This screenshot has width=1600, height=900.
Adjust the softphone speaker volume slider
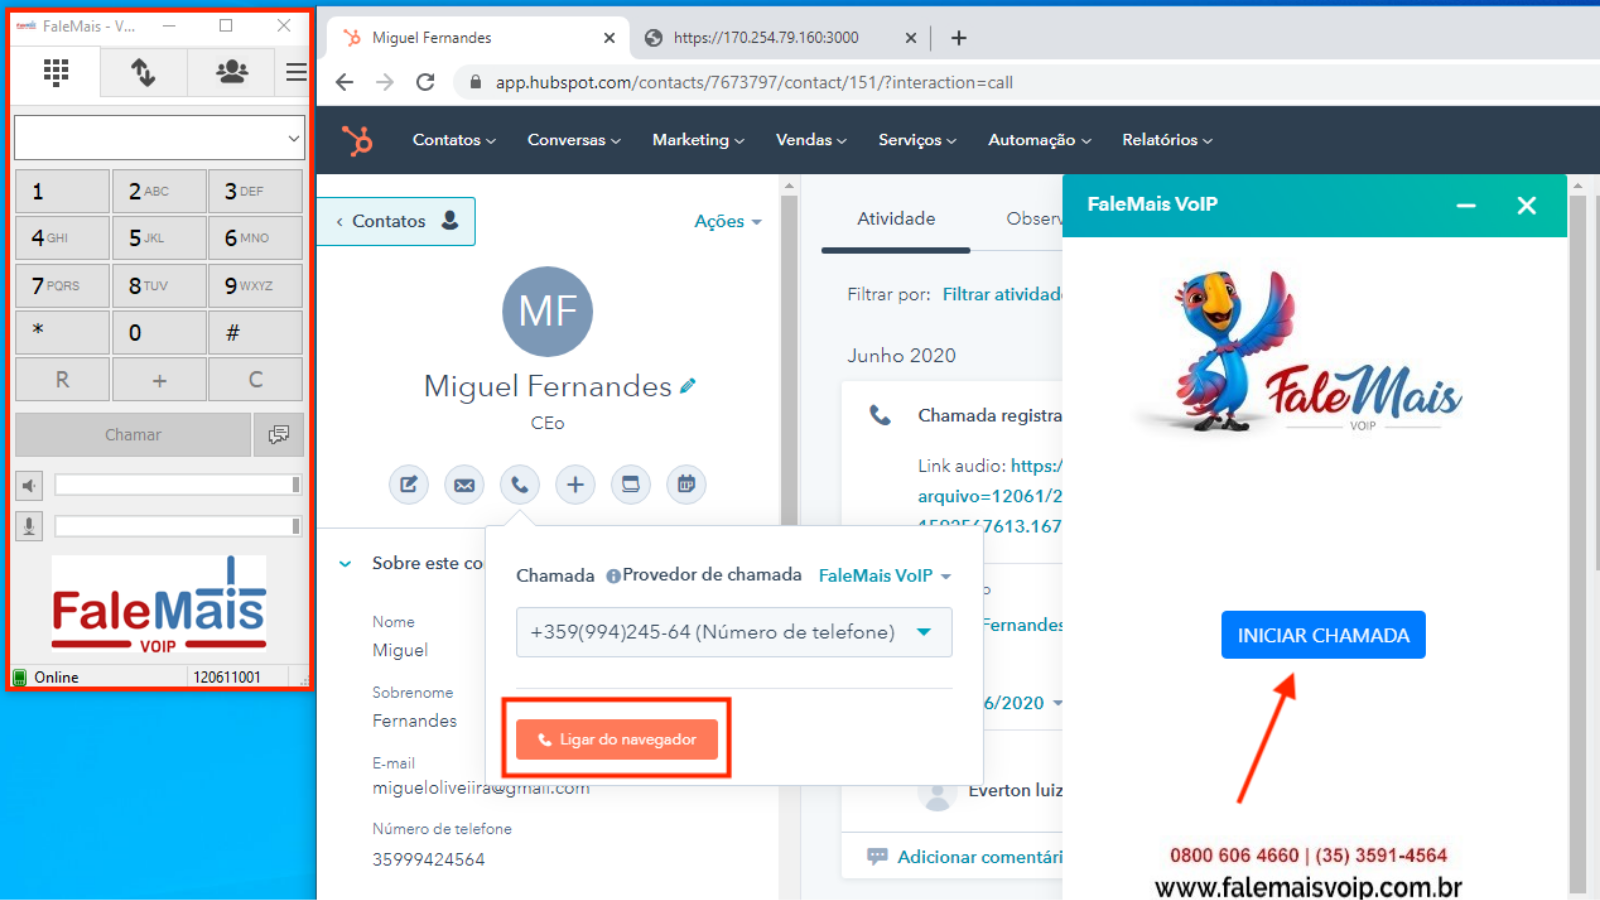click(x=178, y=485)
